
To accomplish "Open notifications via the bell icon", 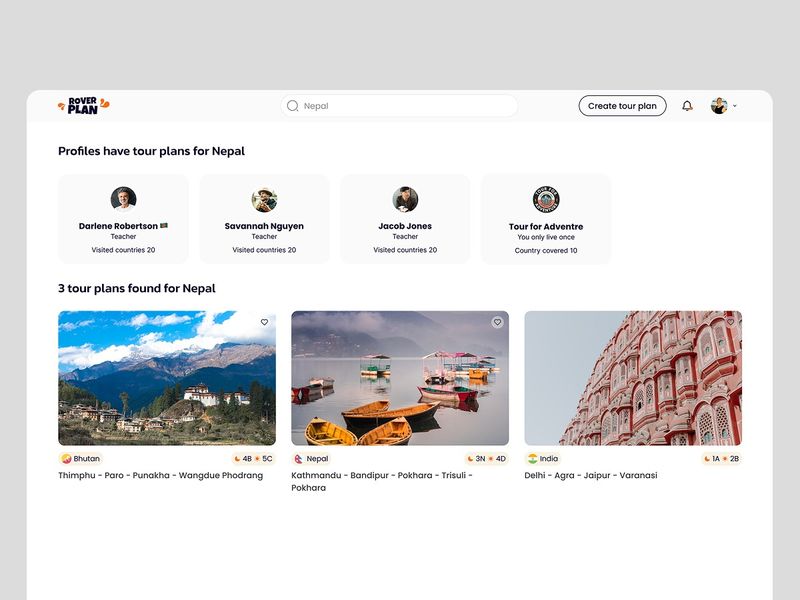I will point(686,105).
